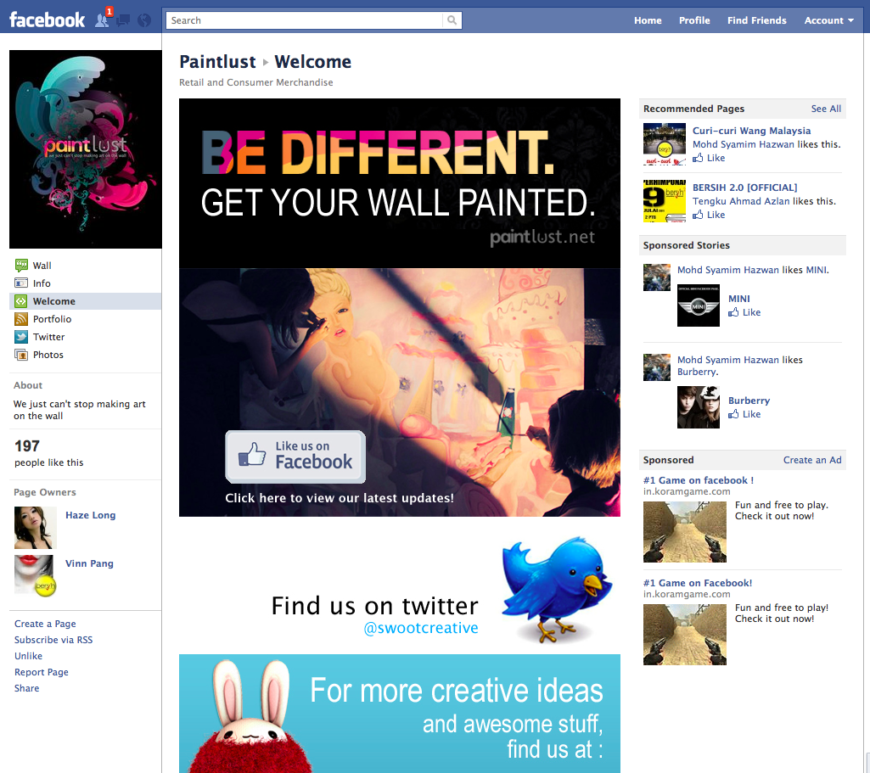Click the Facebook logo
This screenshot has width=870, height=773.
[47, 19]
